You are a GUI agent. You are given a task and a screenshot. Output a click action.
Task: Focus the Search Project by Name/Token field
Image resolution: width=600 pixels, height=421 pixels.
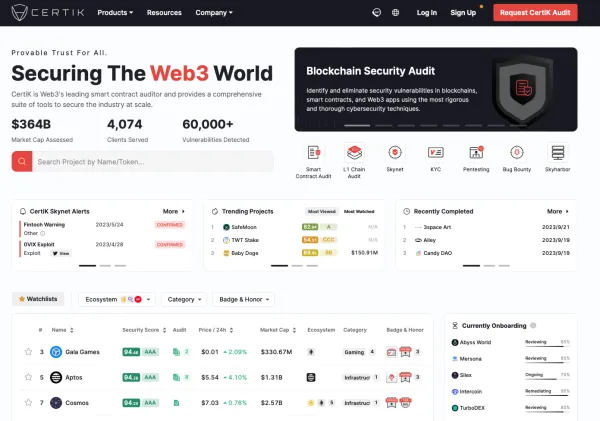[x=150, y=161]
